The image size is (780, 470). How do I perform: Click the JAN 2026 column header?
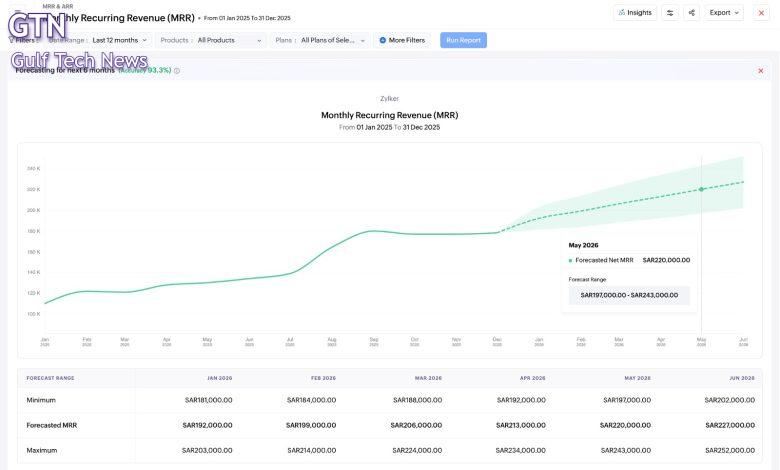218,378
